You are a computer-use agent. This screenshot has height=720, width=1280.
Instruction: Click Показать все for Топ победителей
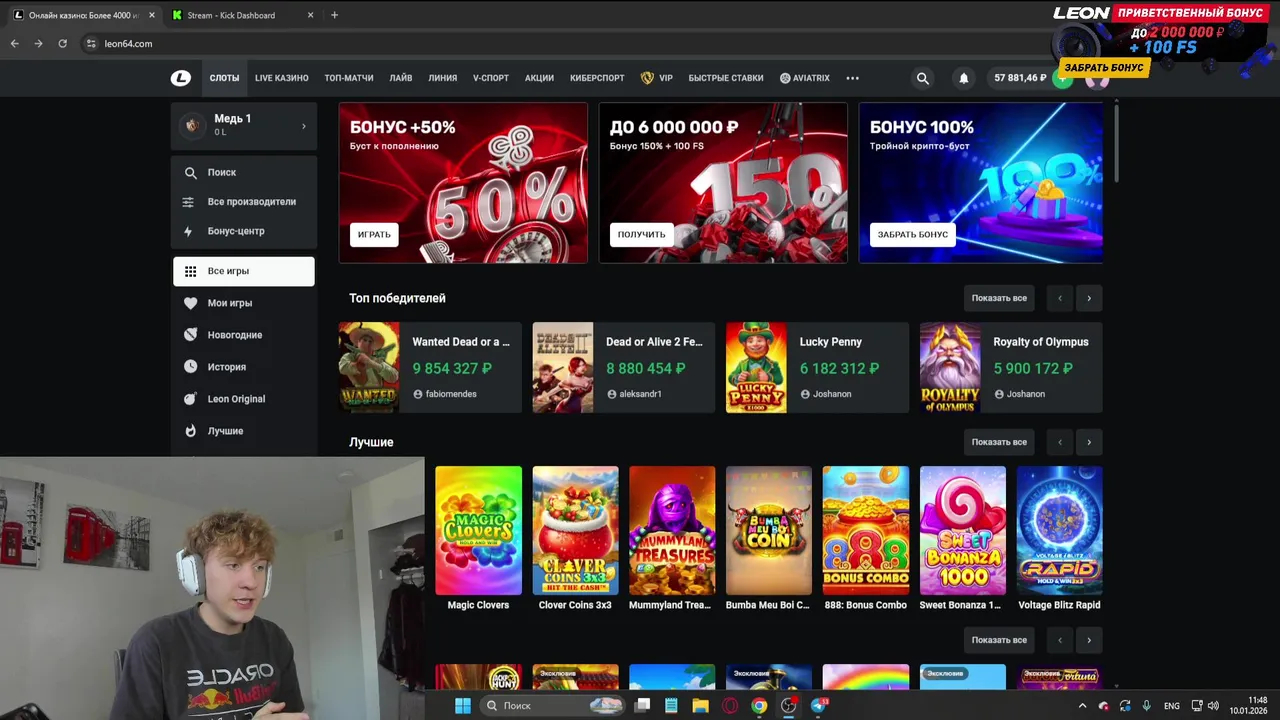(x=999, y=298)
